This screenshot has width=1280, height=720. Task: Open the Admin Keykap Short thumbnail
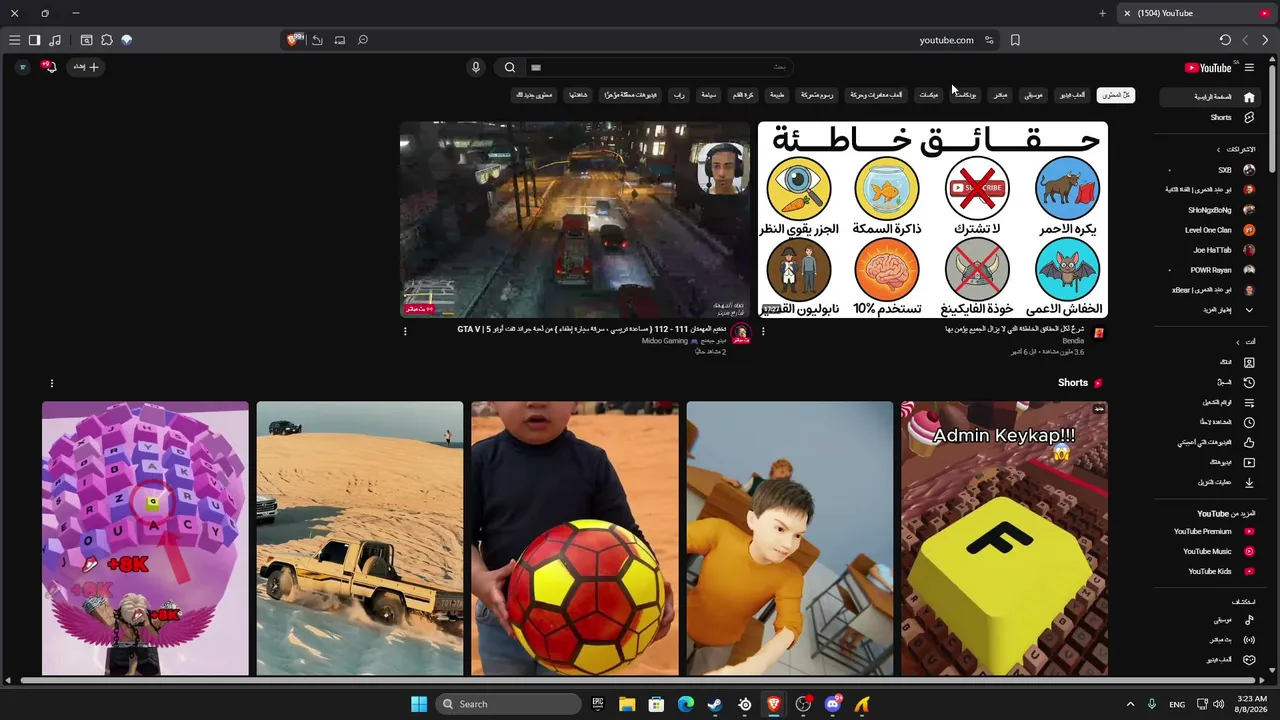[x=1004, y=538]
